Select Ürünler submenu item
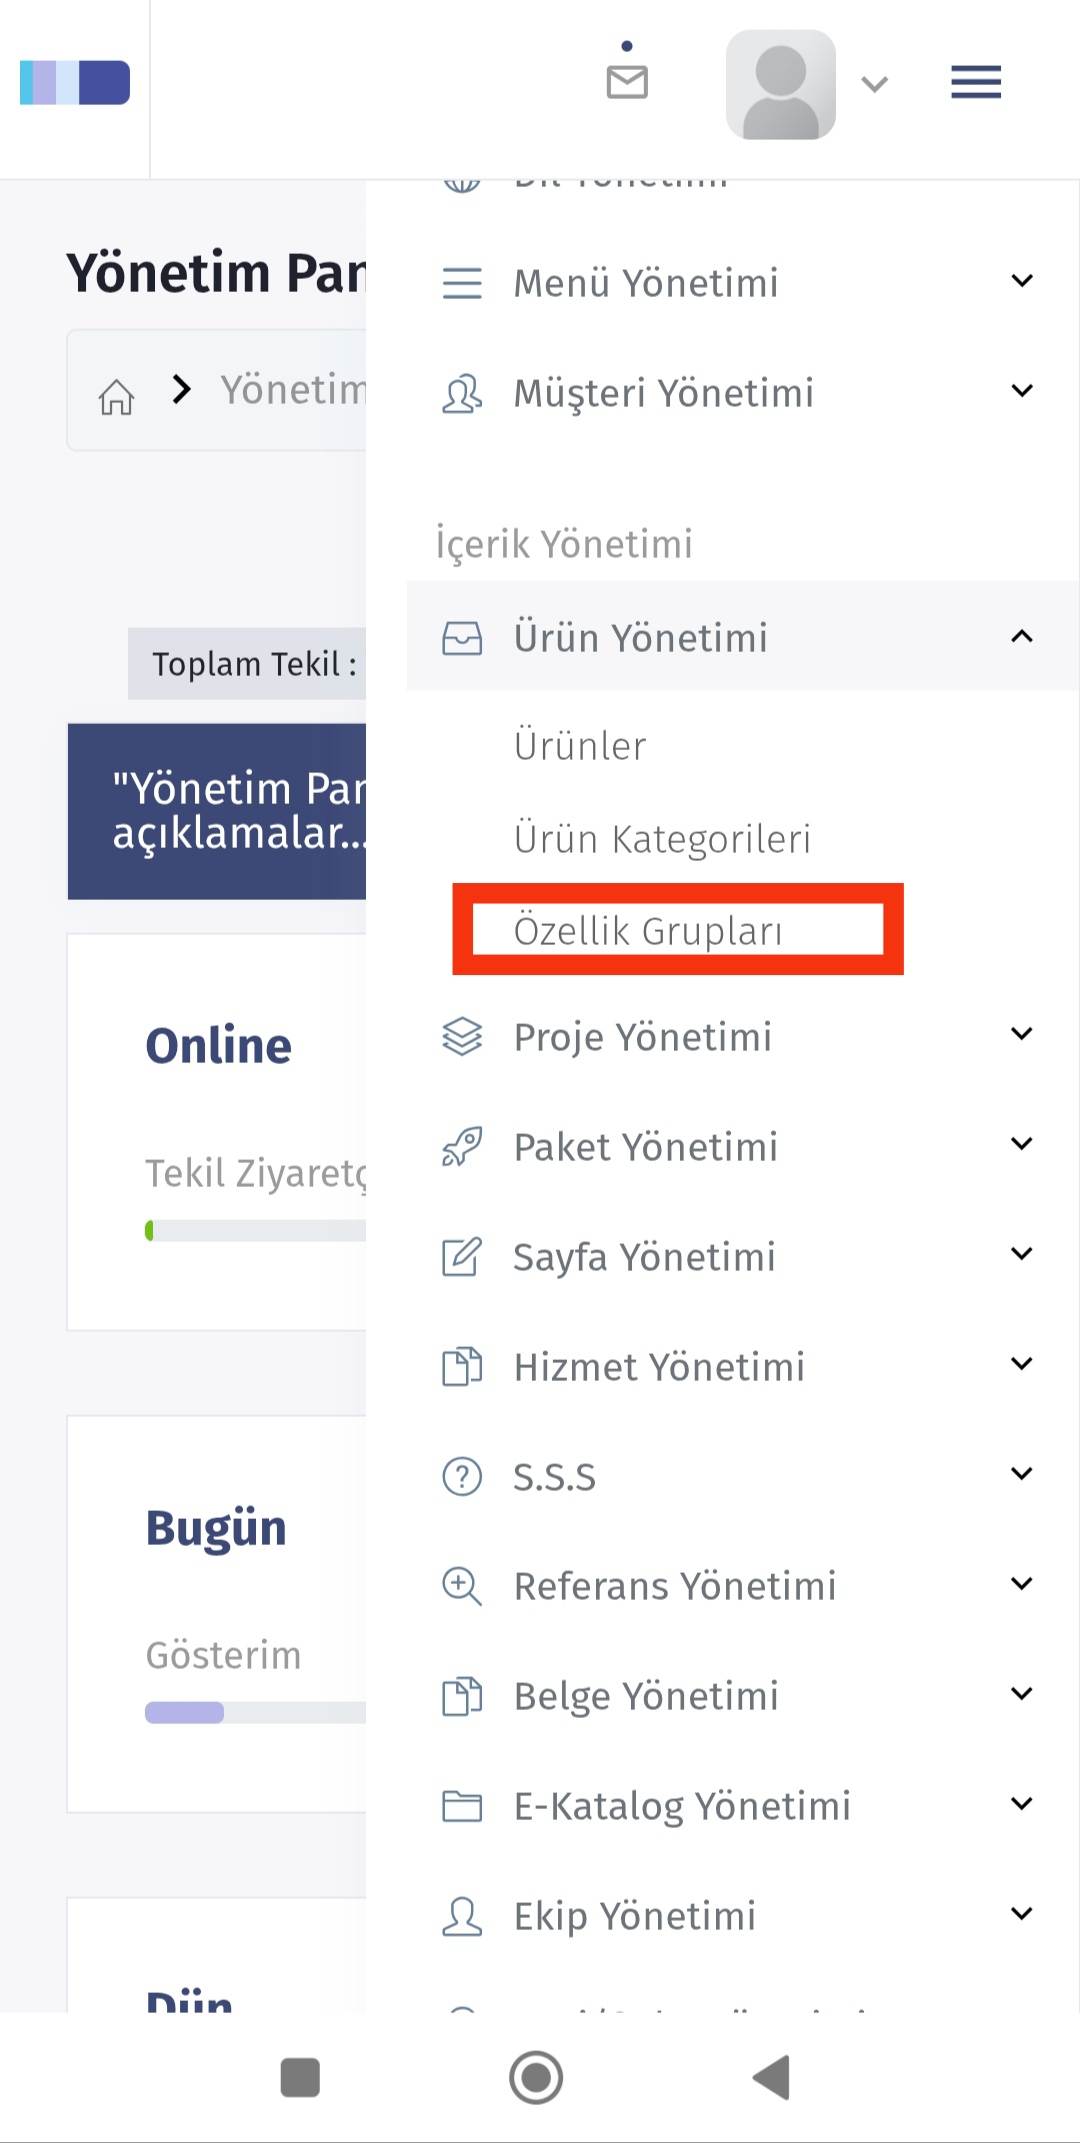1080x2143 pixels. click(580, 746)
